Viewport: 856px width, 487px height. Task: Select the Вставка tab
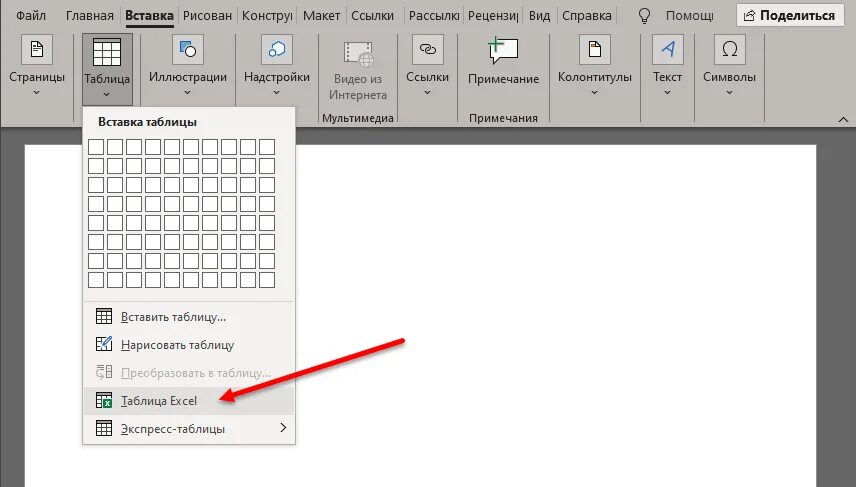tap(149, 15)
